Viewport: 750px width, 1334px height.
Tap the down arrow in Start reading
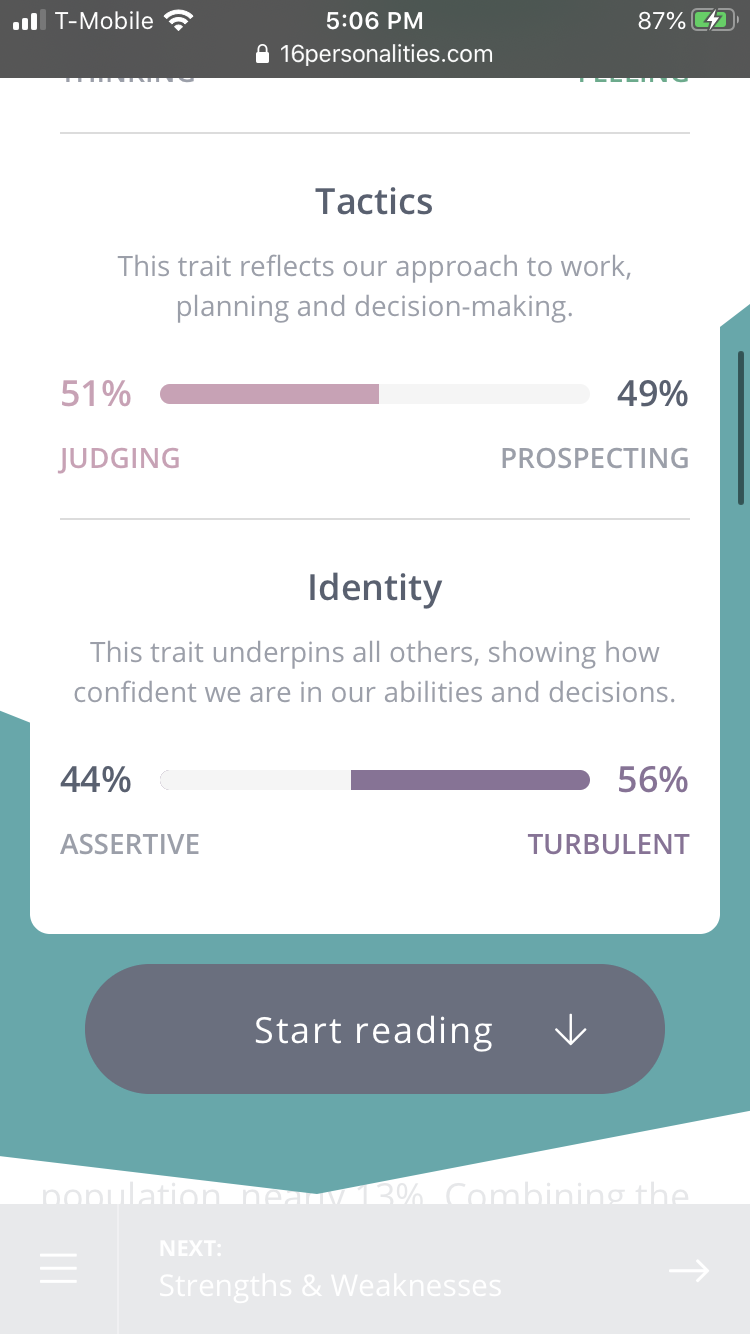point(571,1030)
